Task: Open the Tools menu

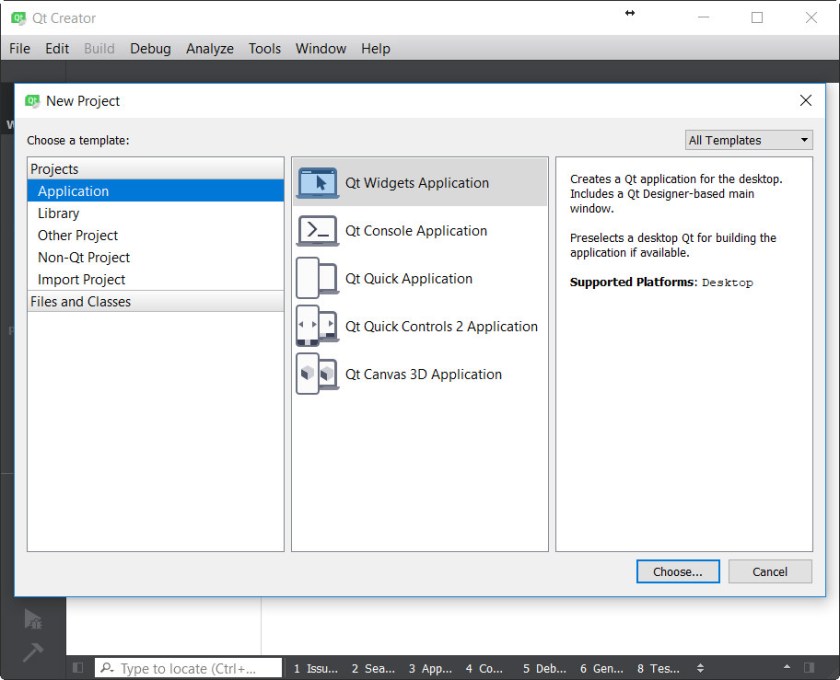Action: pos(264,48)
